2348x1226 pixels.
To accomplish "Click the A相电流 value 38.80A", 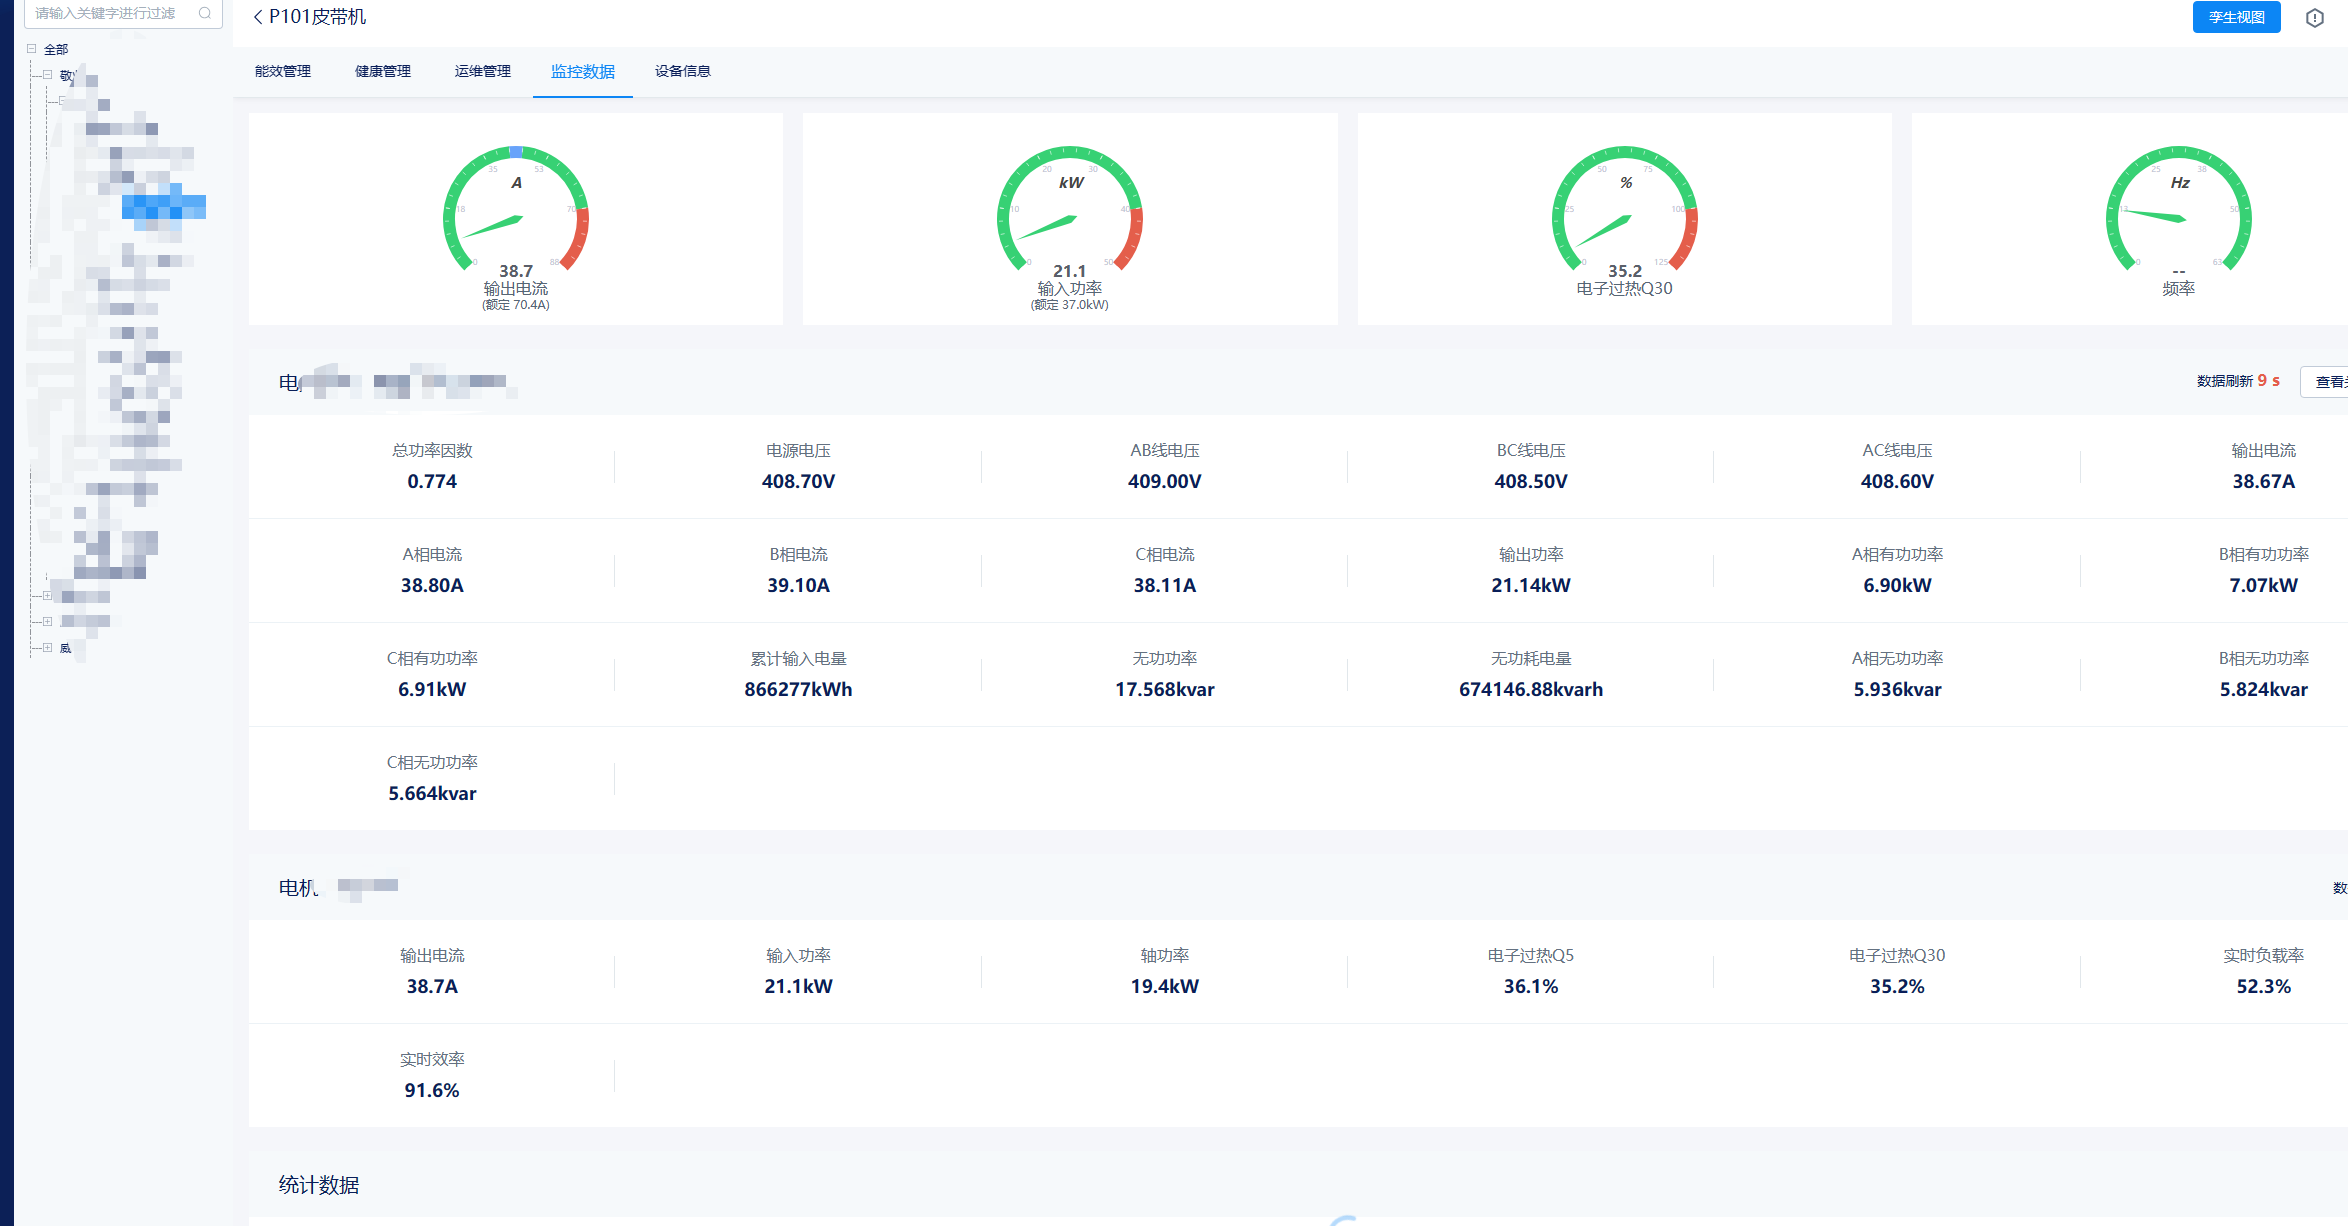I will pyautogui.click(x=432, y=585).
